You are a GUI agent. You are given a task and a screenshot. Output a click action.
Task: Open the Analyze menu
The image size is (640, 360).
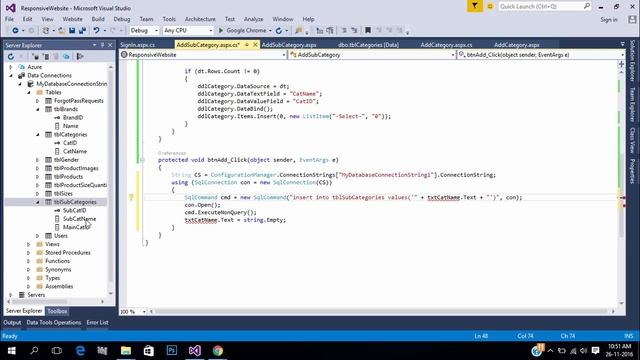(x=253, y=19)
